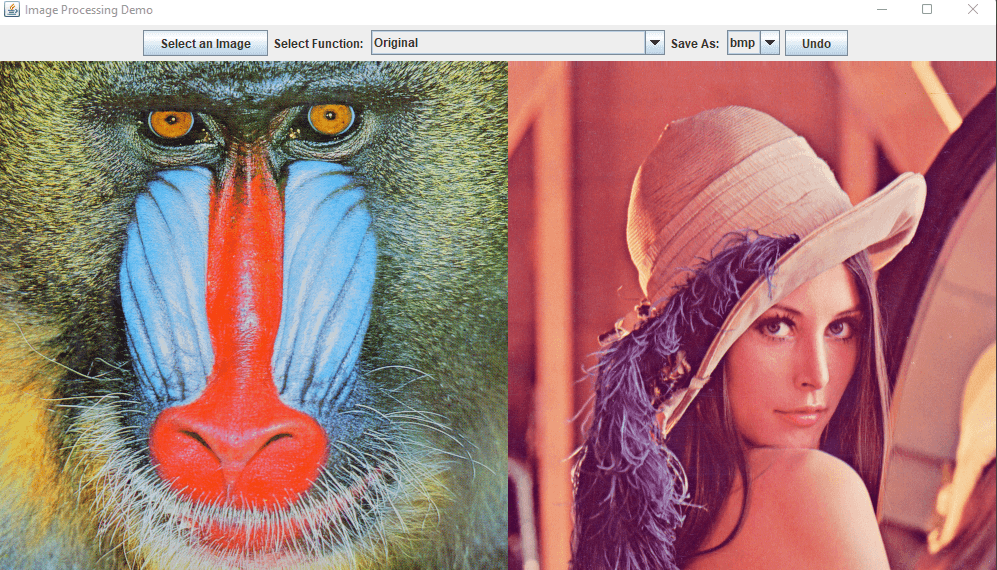
Task: Click the Select an Image button
Action: [205, 43]
